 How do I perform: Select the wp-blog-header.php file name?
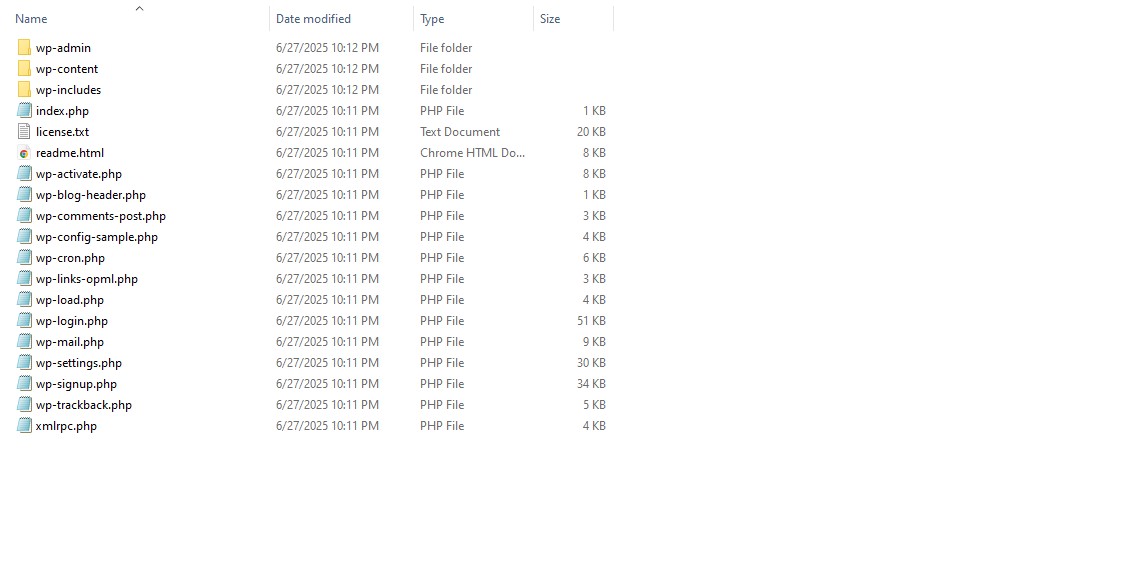pyautogui.click(x=90, y=195)
